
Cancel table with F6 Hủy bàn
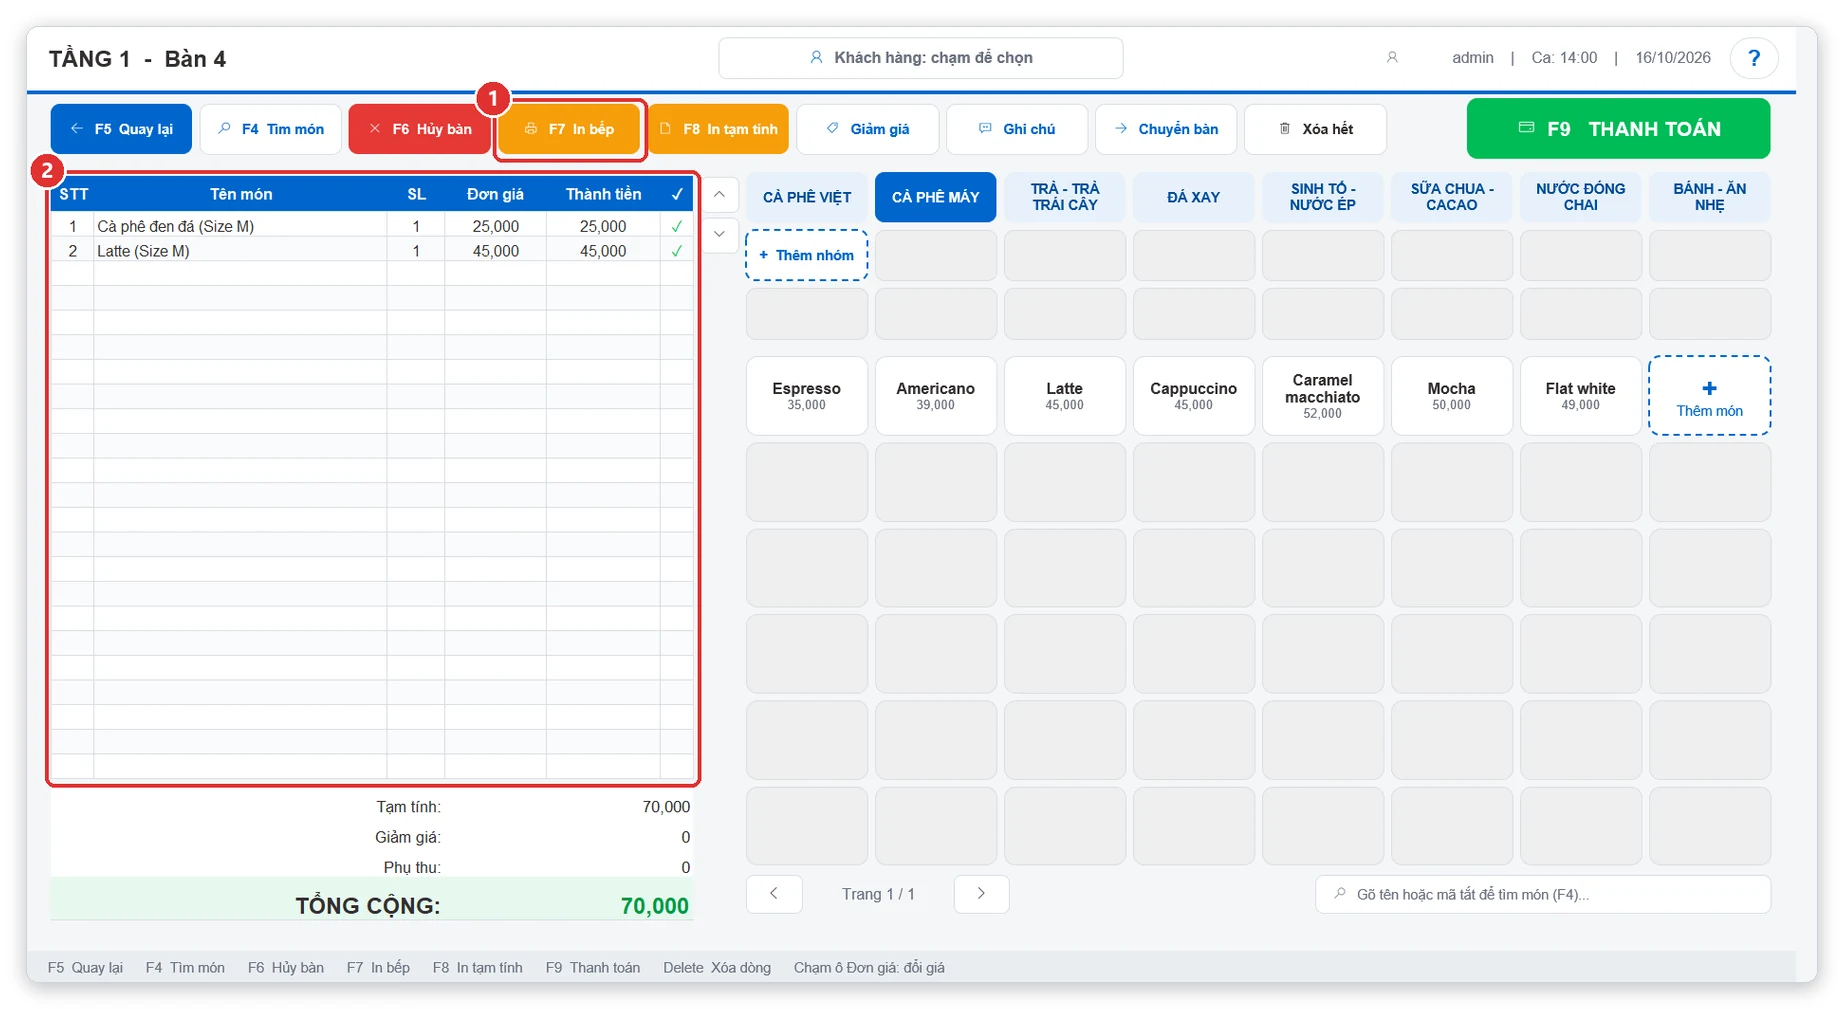419,129
